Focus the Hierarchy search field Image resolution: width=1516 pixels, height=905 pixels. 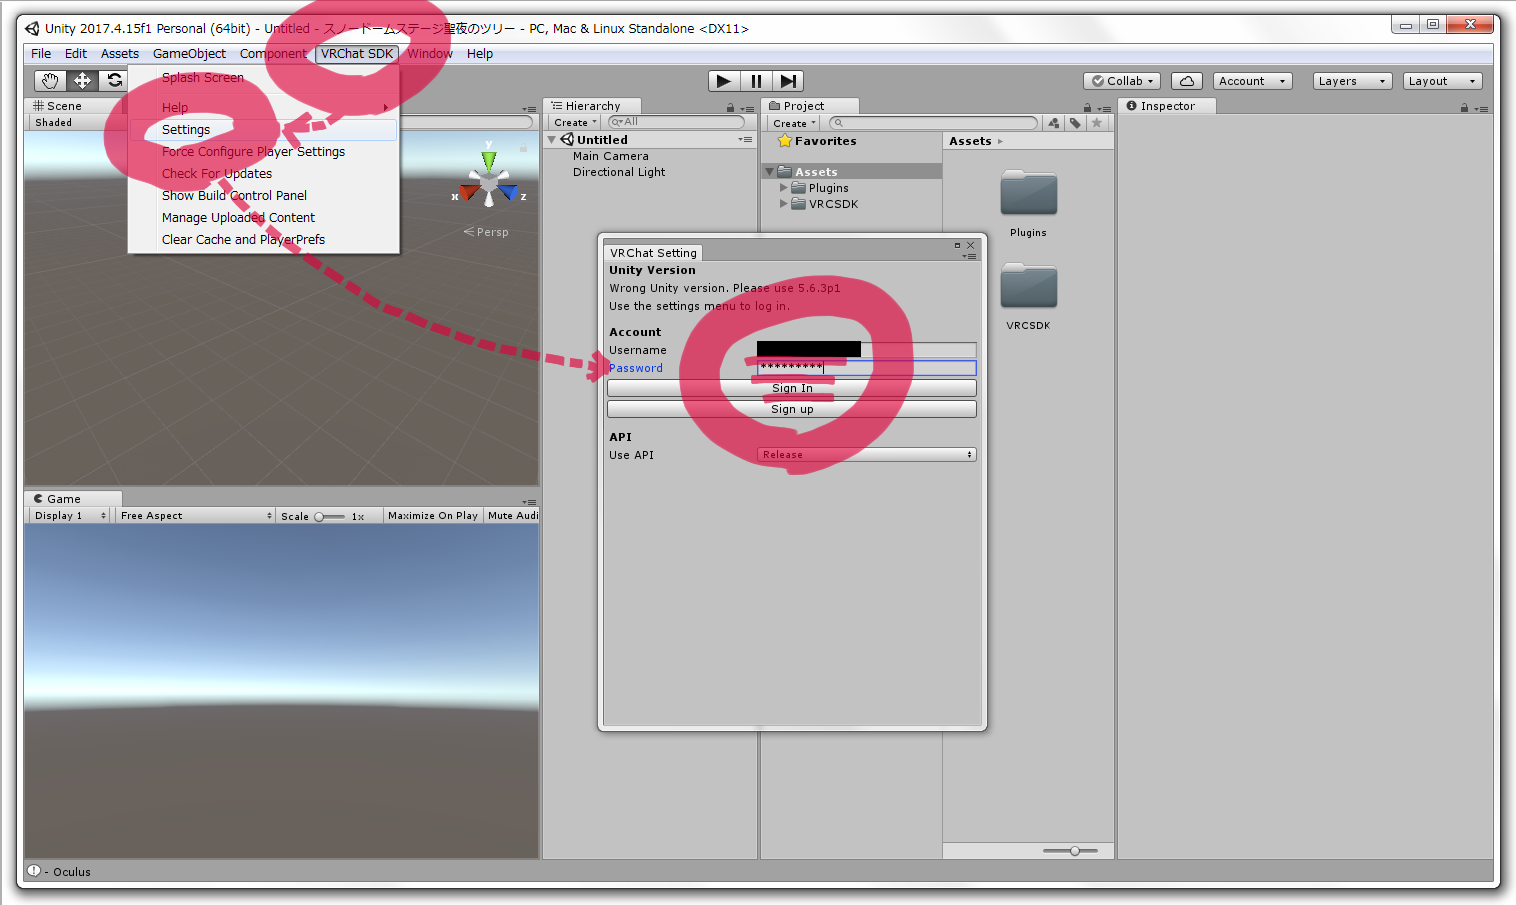click(676, 122)
